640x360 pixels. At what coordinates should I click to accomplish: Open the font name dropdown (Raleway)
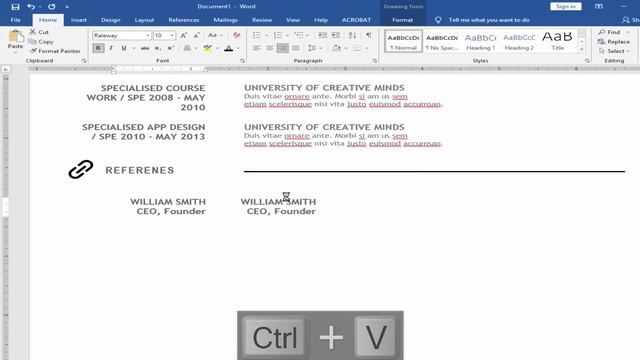pos(148,36)
